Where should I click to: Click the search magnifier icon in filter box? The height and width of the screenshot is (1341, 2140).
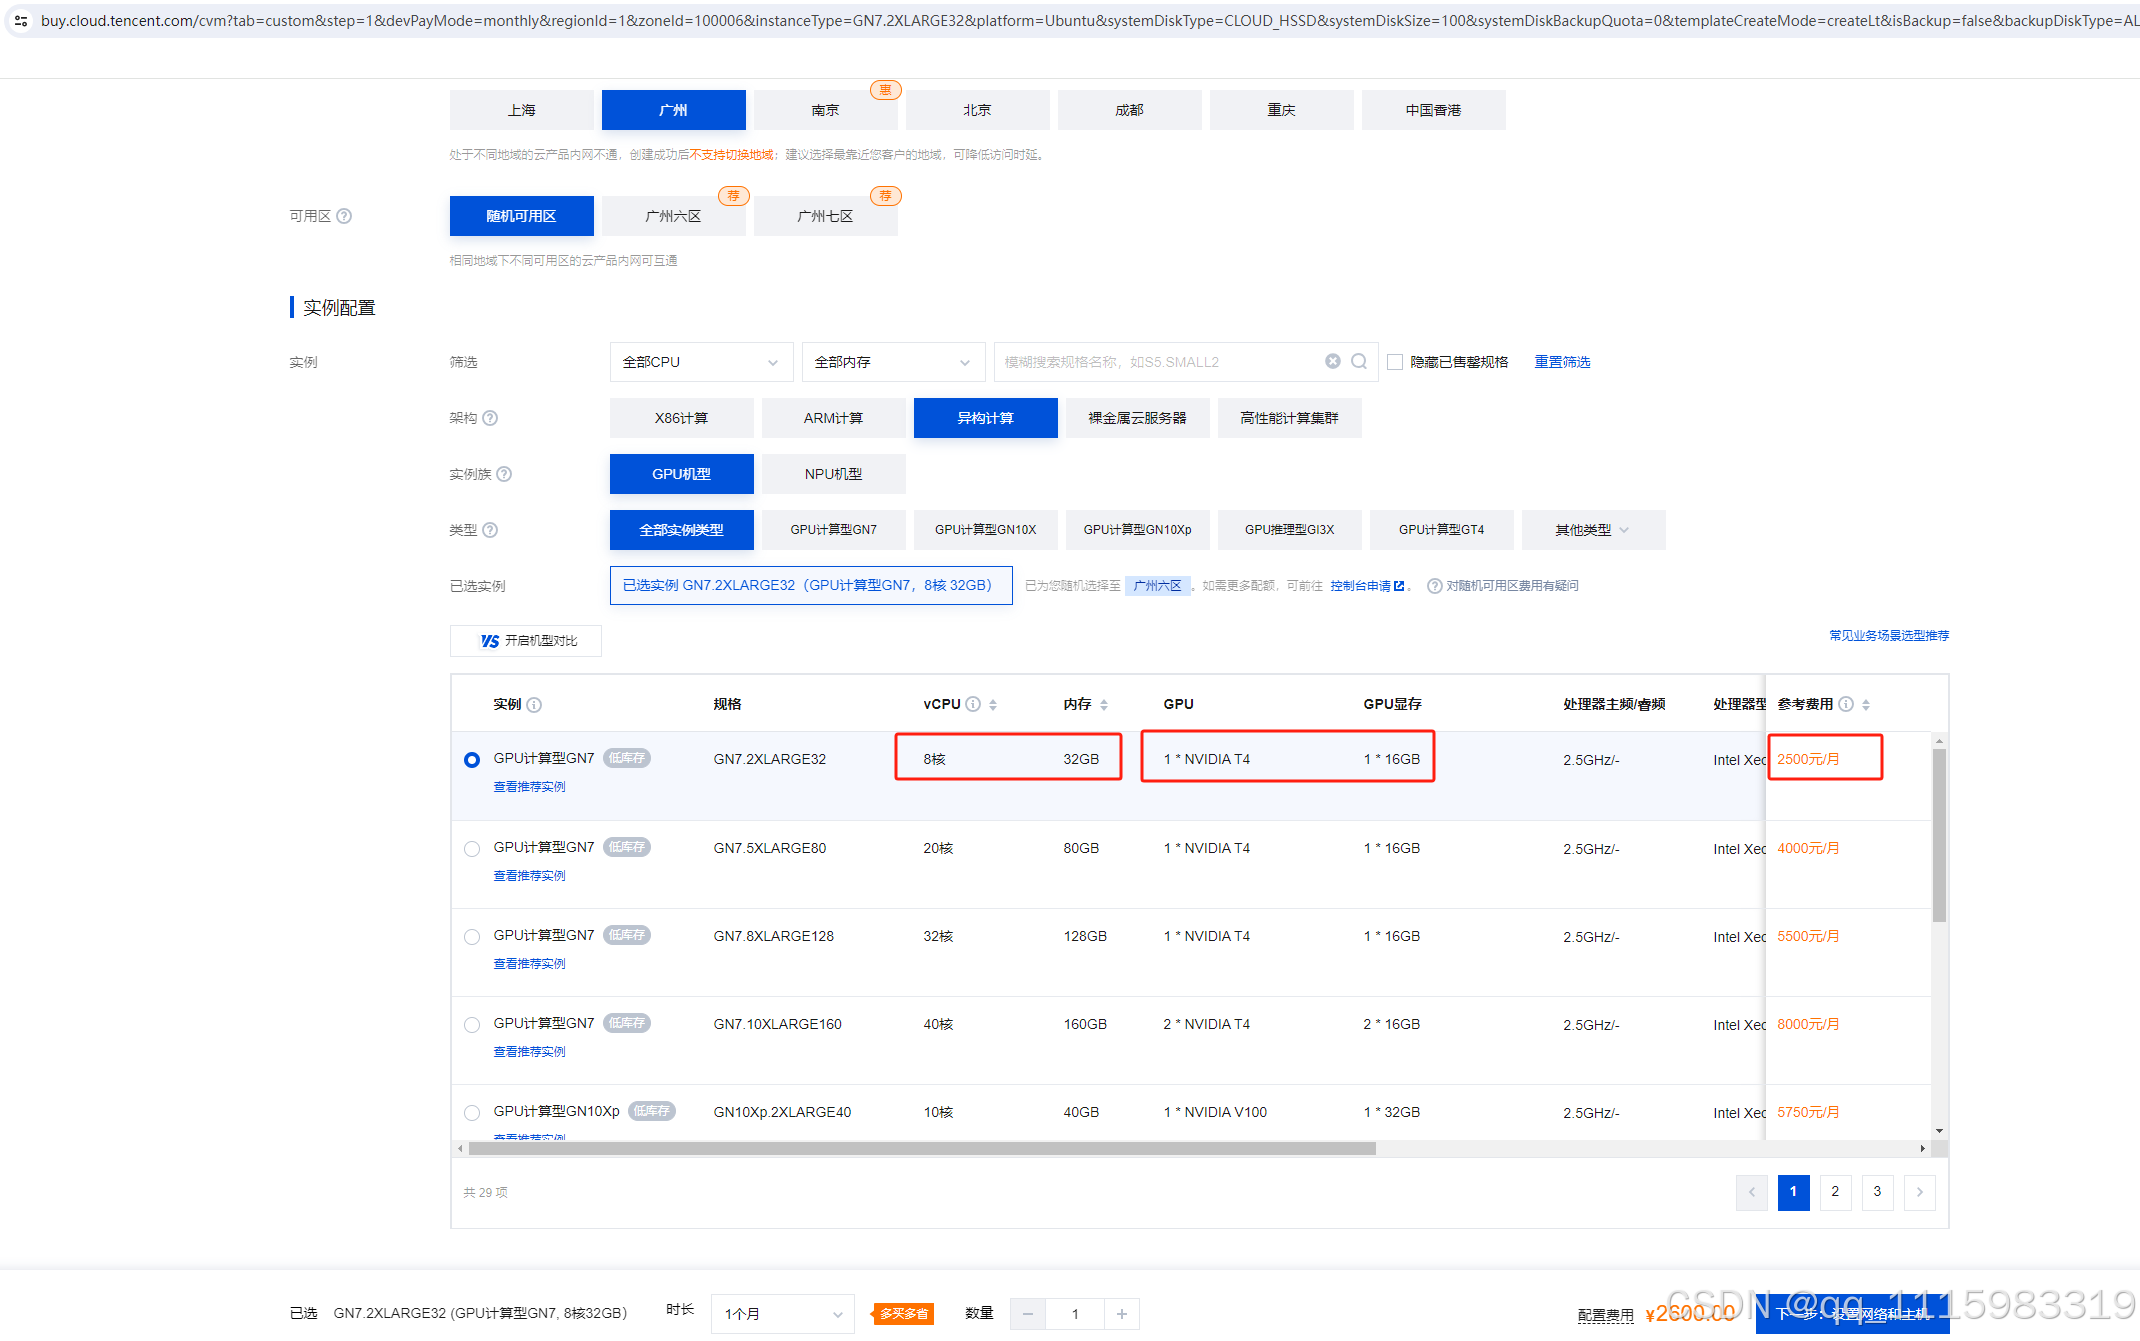coord(1359,362)
